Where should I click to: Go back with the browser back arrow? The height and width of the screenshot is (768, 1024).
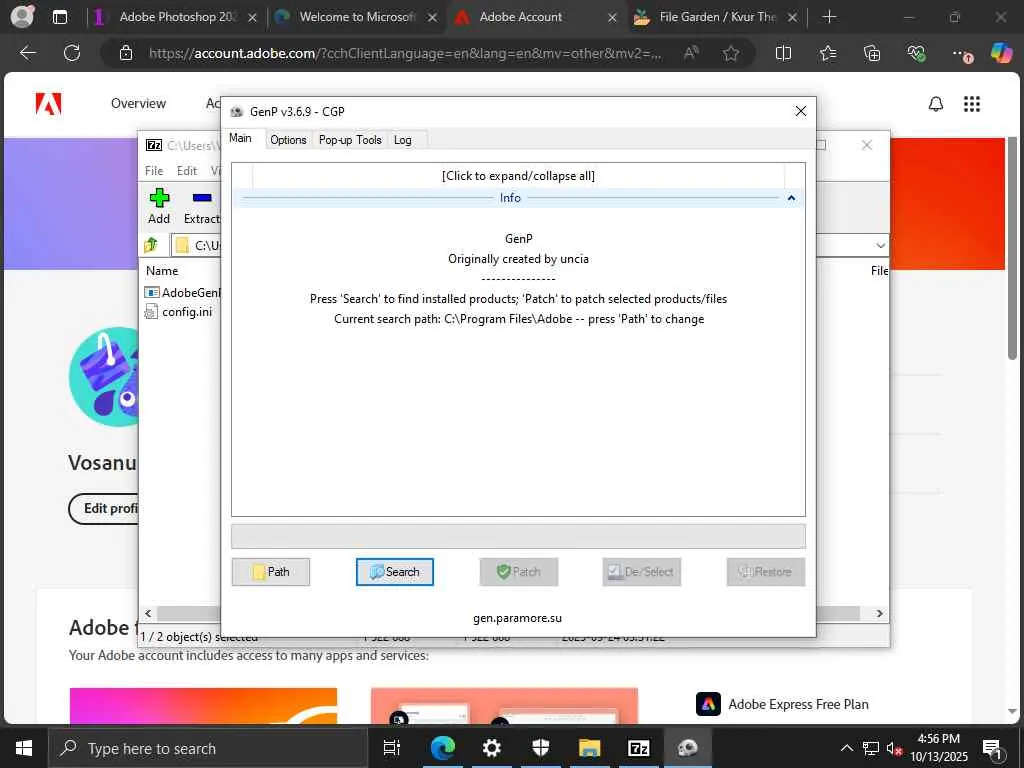pyautogui.click(x=27, y=53)
